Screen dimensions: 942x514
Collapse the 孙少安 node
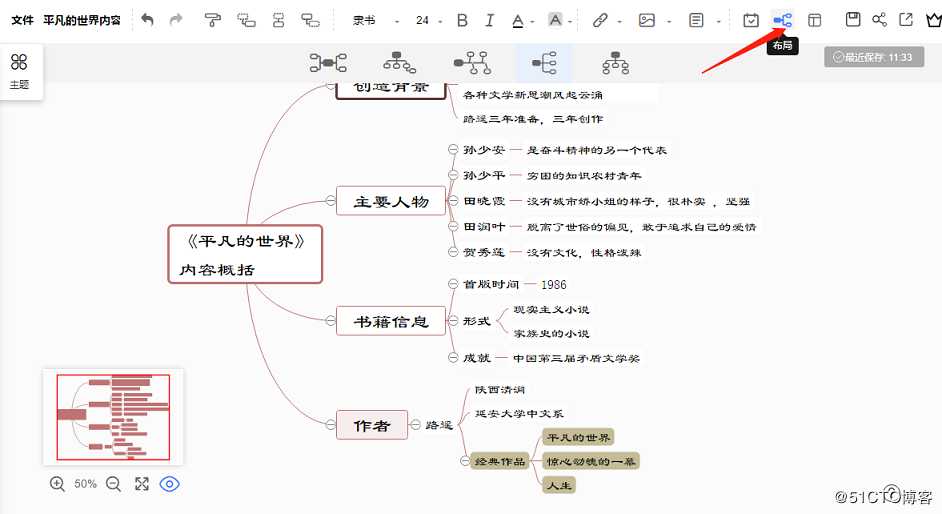453,150
